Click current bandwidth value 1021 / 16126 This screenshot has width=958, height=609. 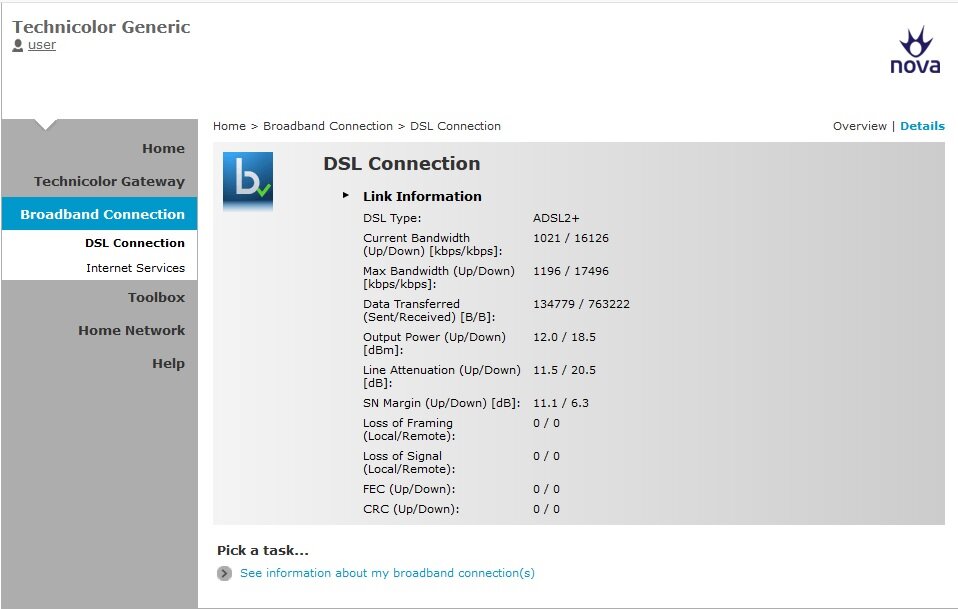(571, 238)
